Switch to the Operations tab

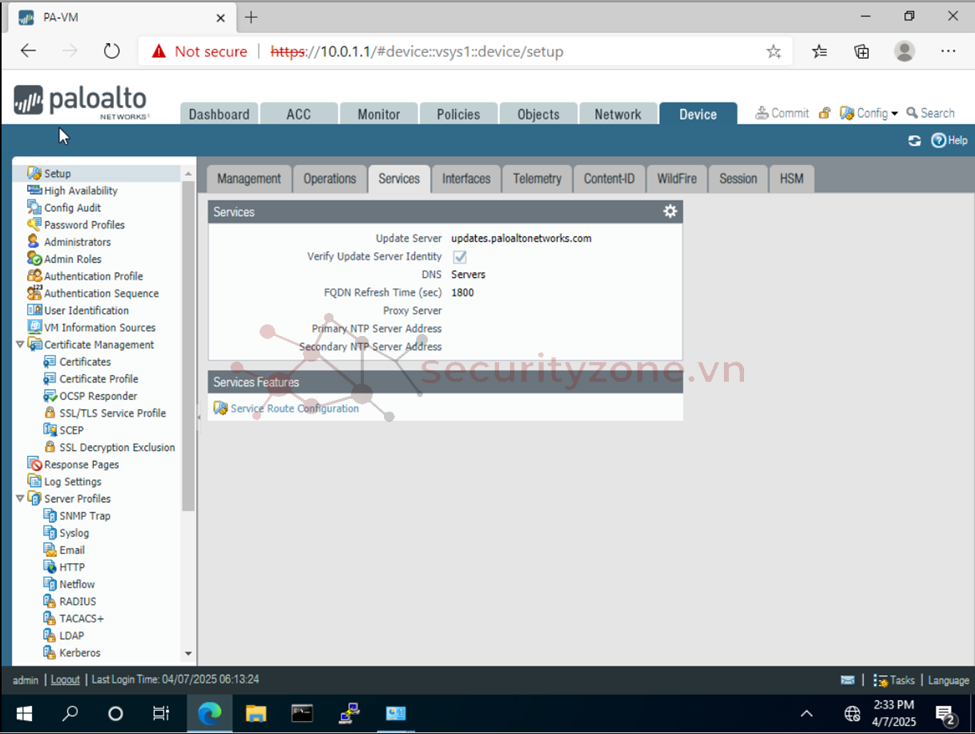point(330,179)
